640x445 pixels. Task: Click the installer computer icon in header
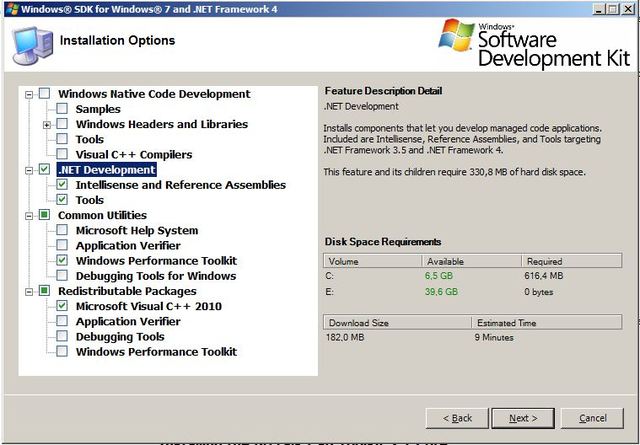pyautogui.click(x=32, y=45)
